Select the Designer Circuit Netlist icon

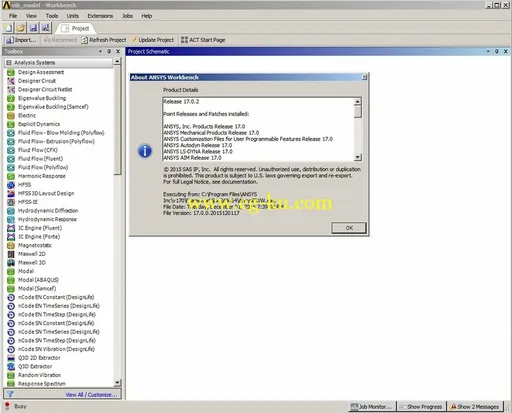[x=11, y=90]
